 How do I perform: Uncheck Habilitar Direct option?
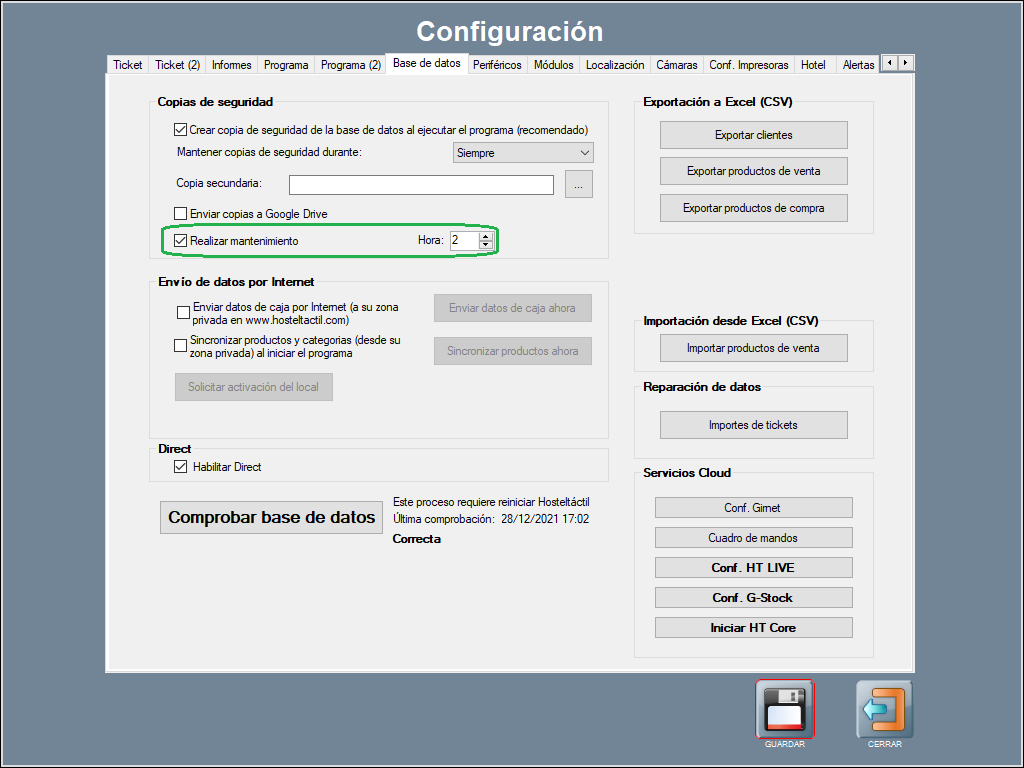181,467
